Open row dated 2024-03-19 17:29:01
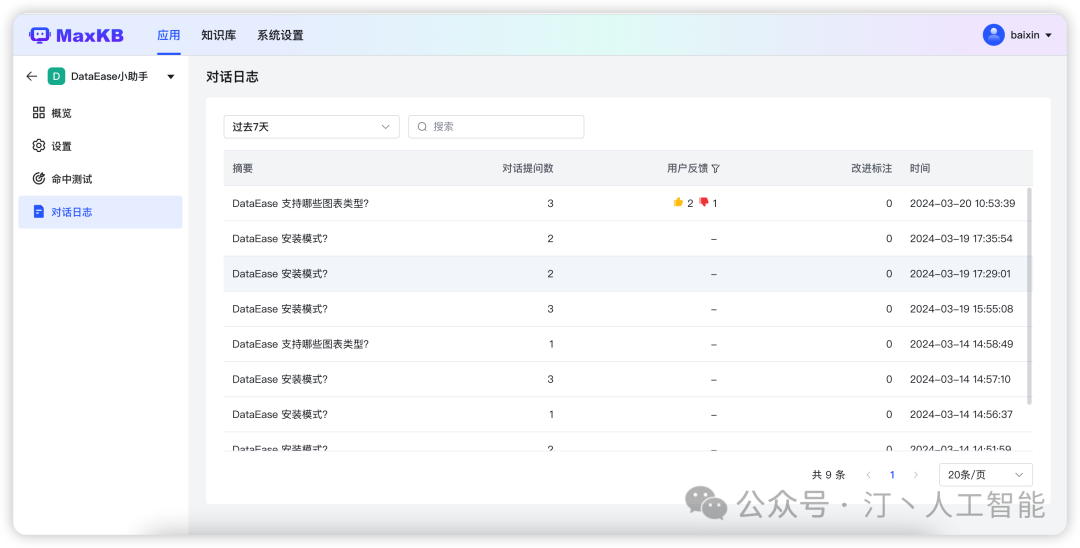Viewport: 1080px width, 548px height. coord(627,273)
